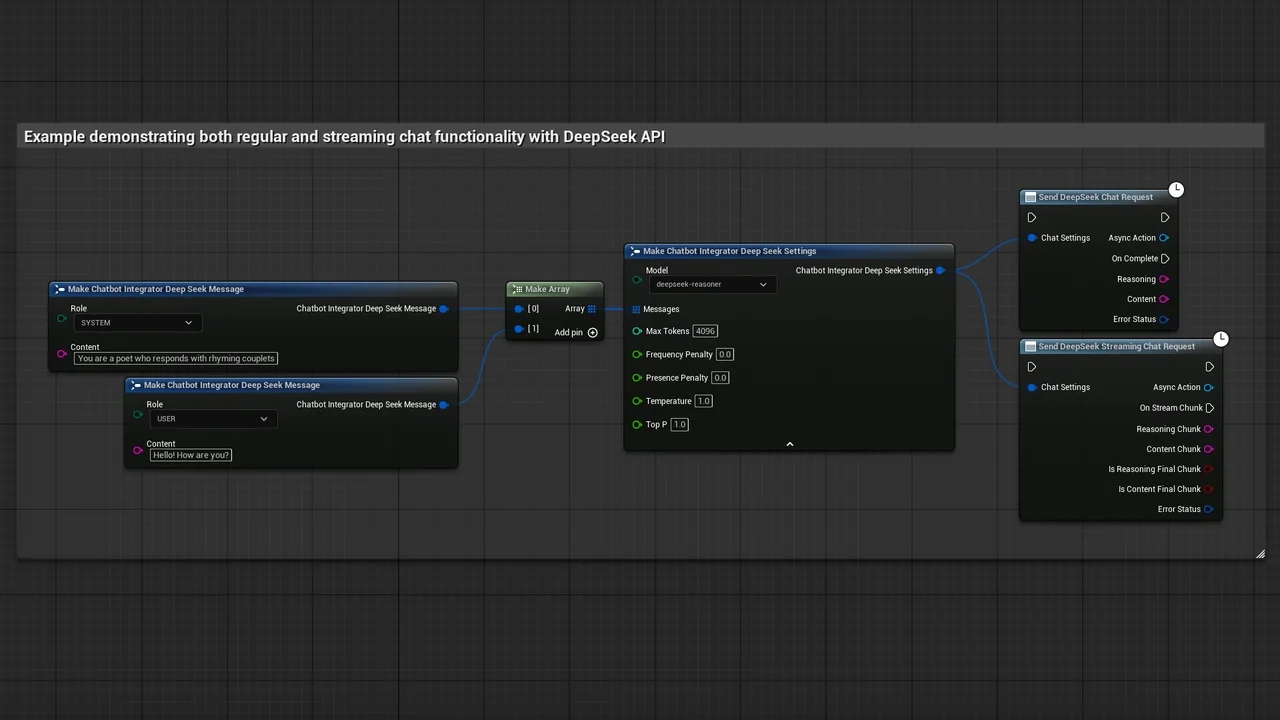Click the Max Tokens value field
The image size is (1280, 720).
[x=705, y=331]
